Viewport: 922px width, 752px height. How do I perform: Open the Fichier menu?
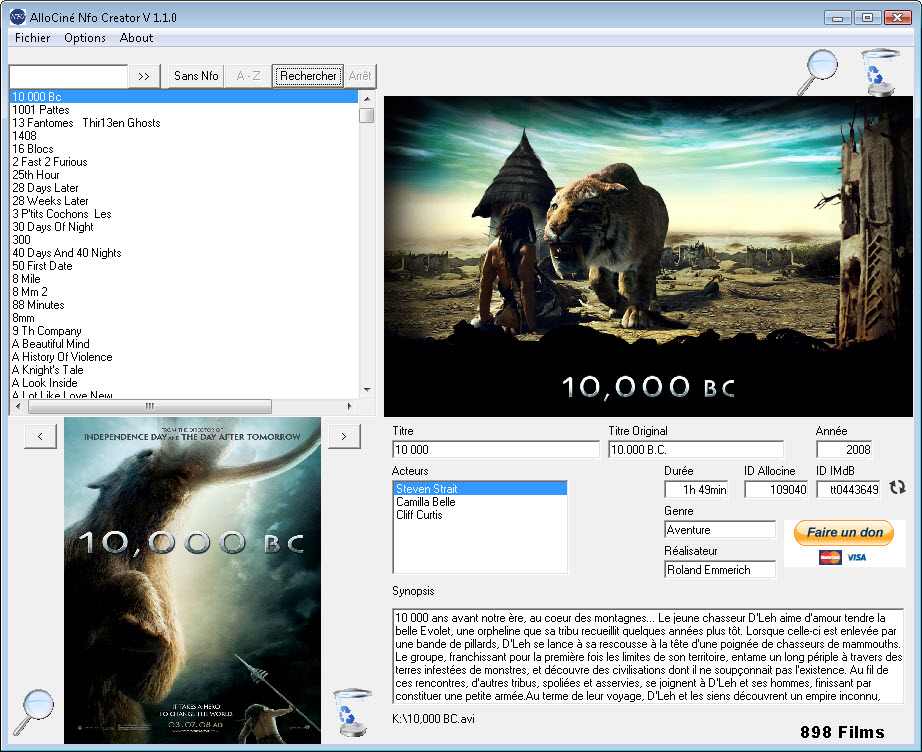click(32, 38)
